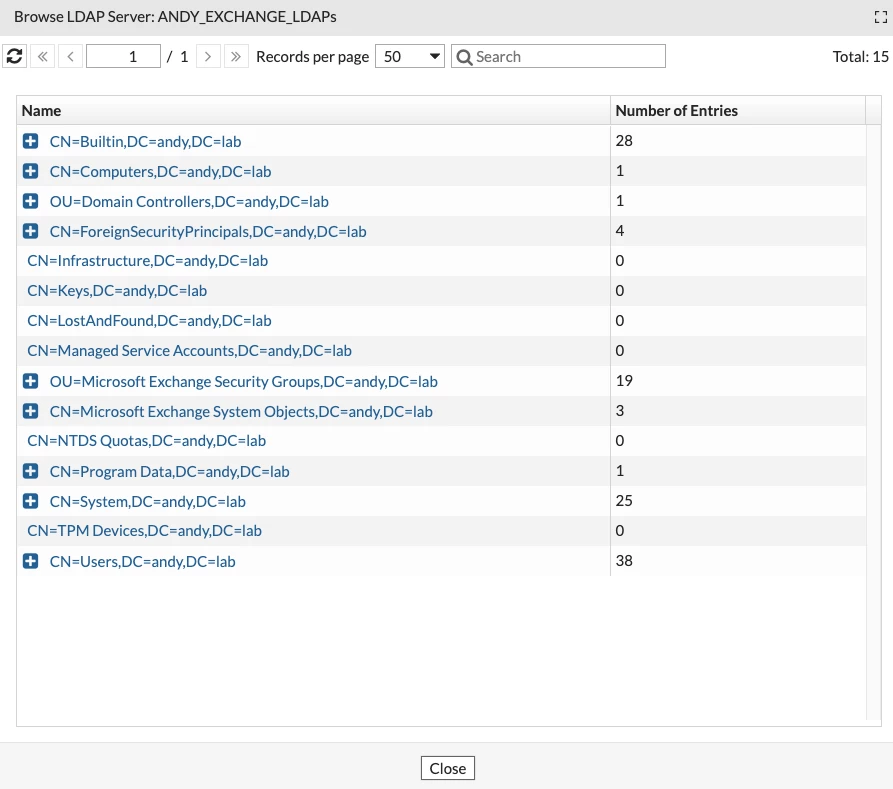Image resolution: width=893 pixels, height=789 pixels.
Task: Open CN=NTDS Quotas,DC=andy,DC=lab link
Action: (x=146, y=441)
